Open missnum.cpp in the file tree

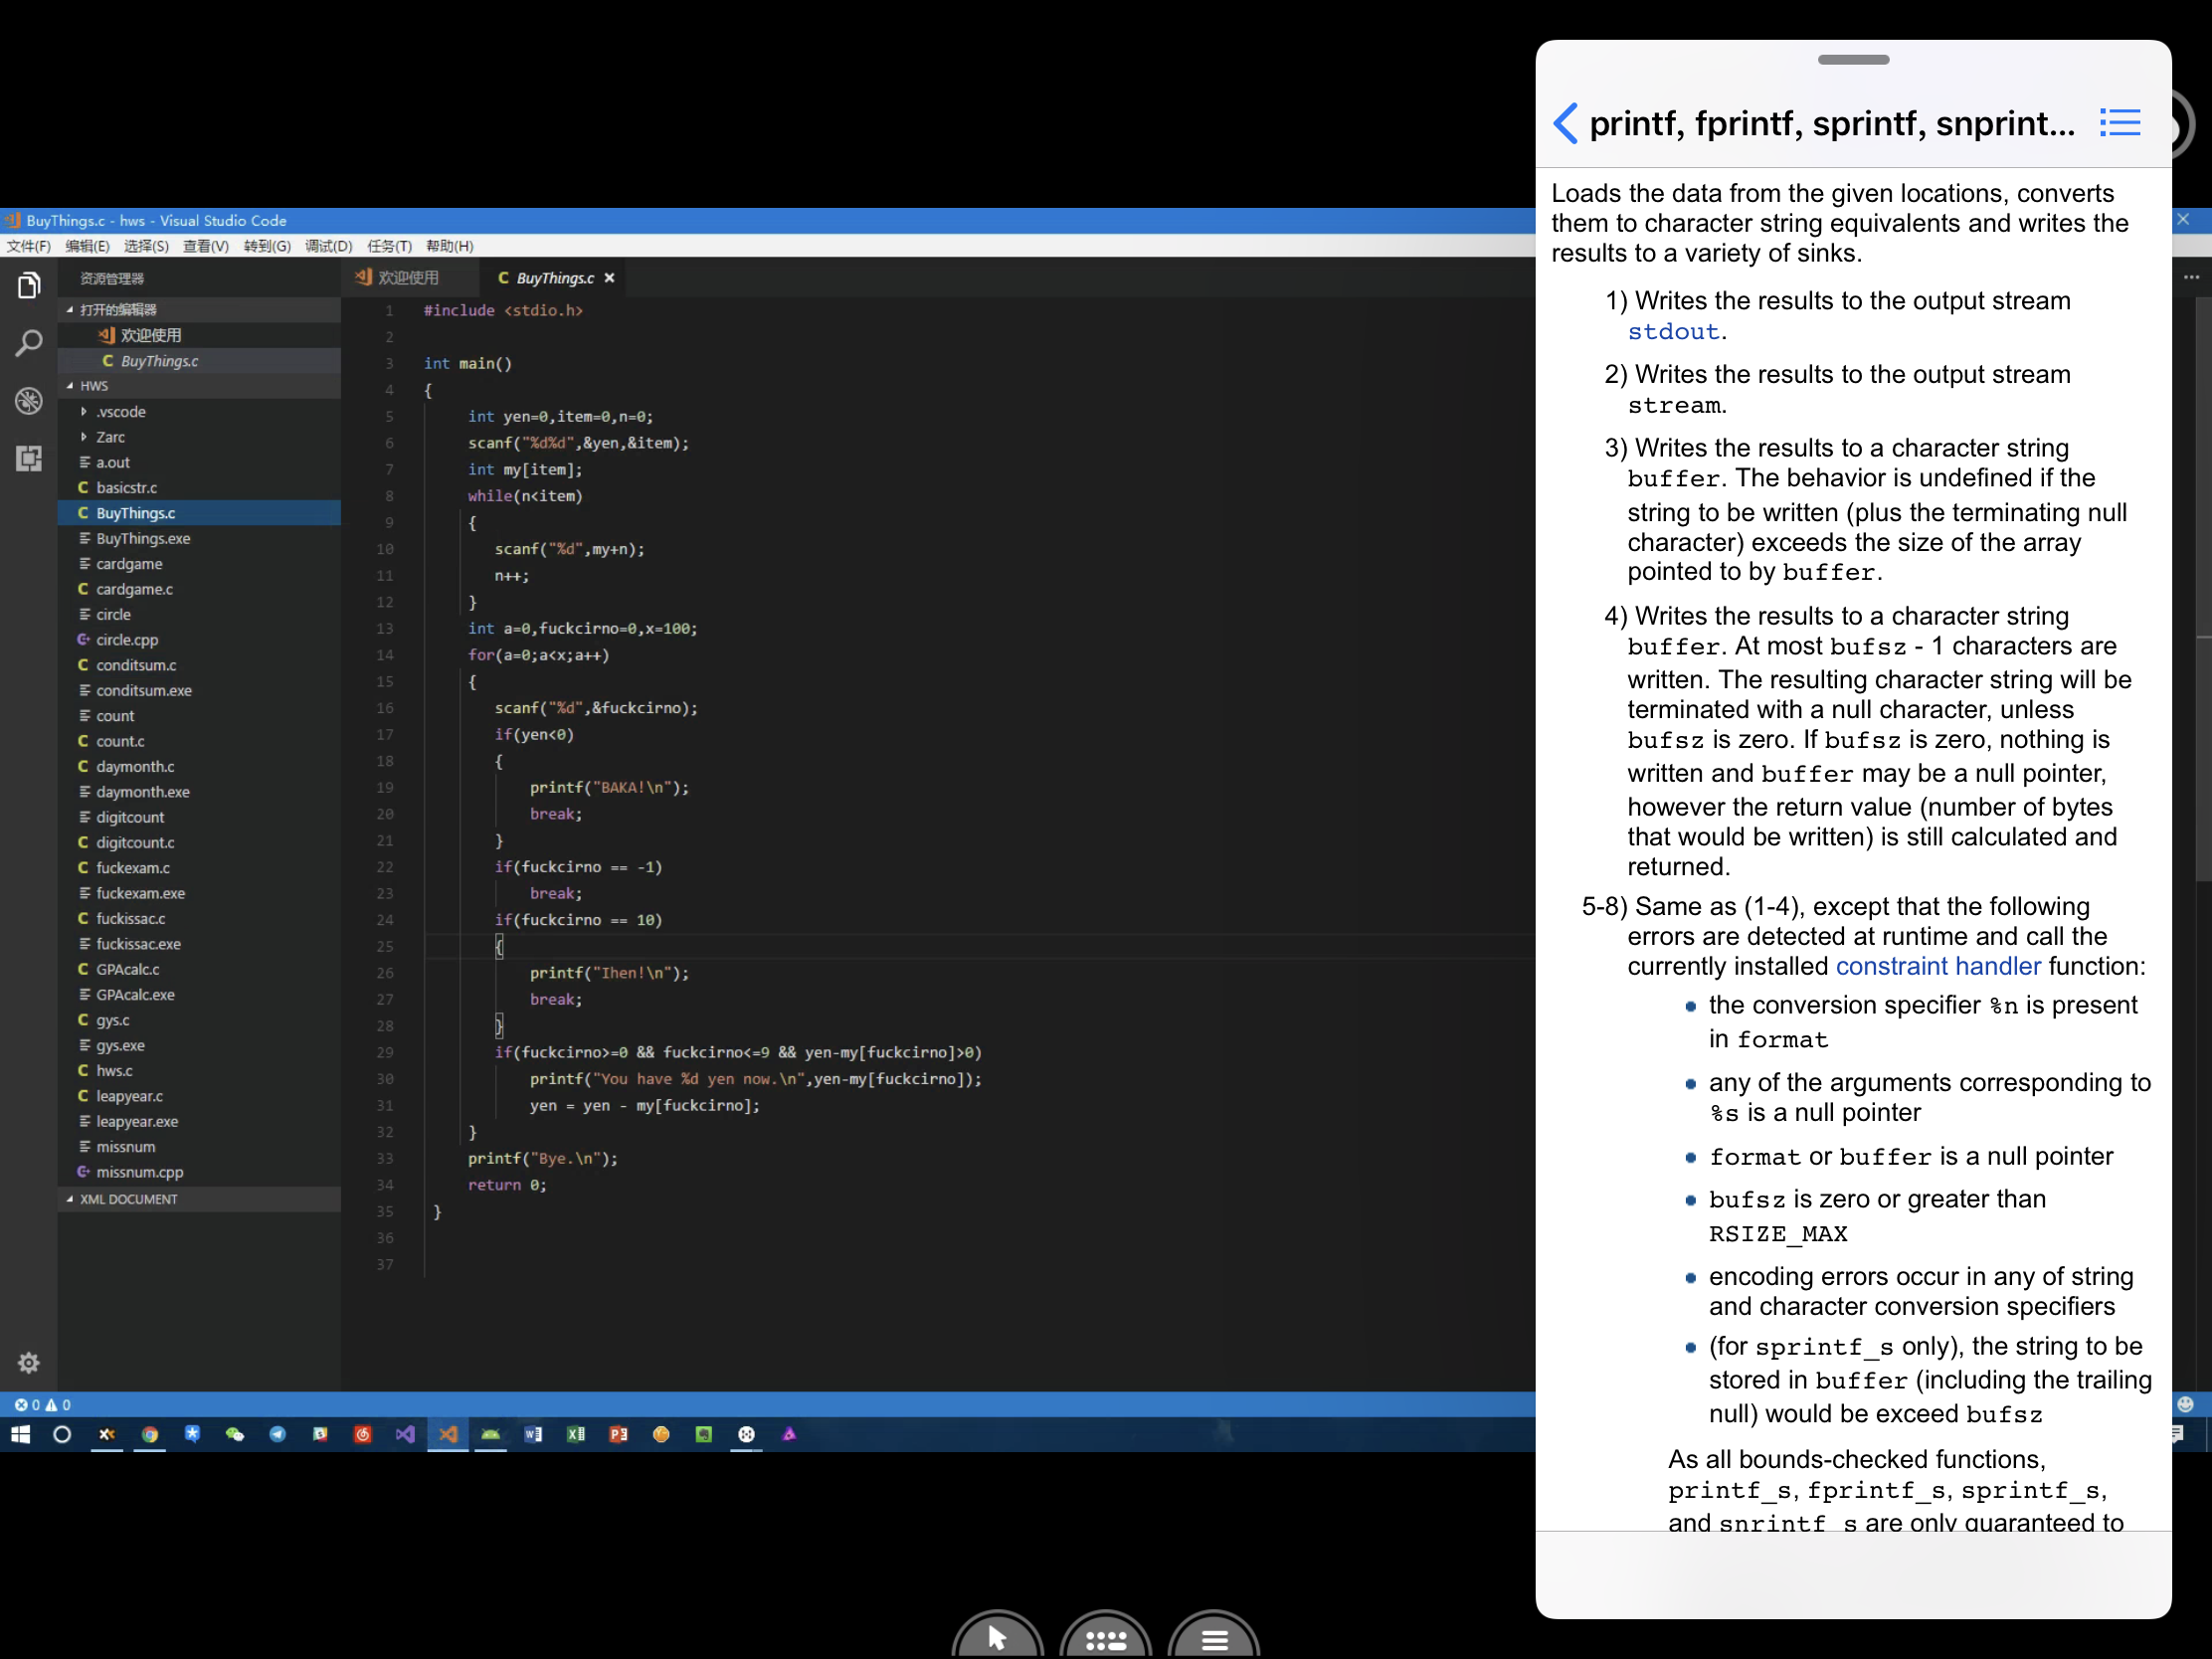coord(200,1173)
